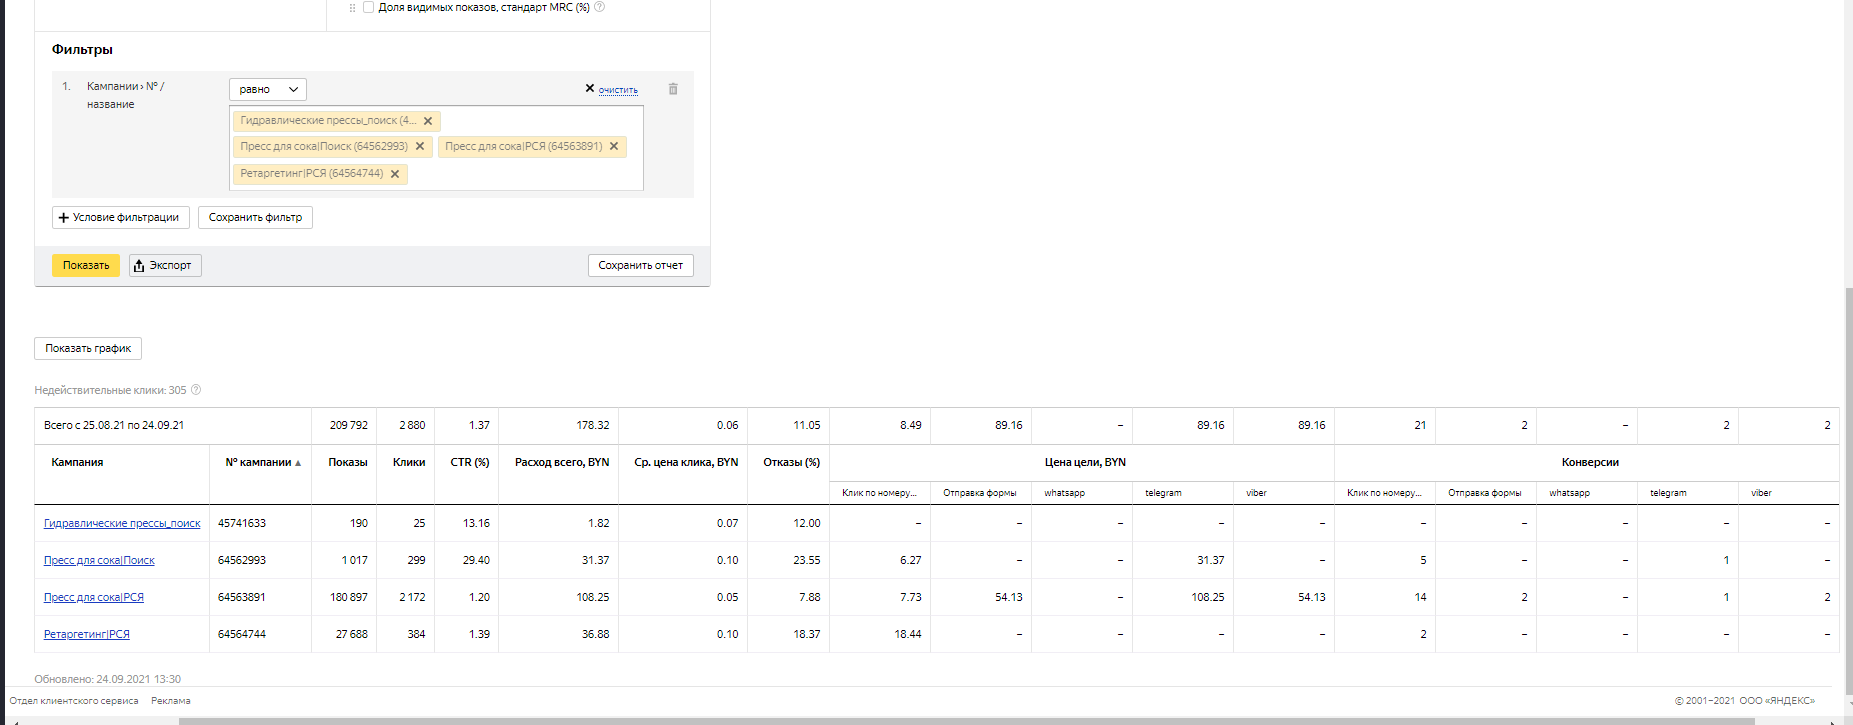Screen dimensions: 1853x725
Task: Click Экспорт button
Action: tap(165, 265)
